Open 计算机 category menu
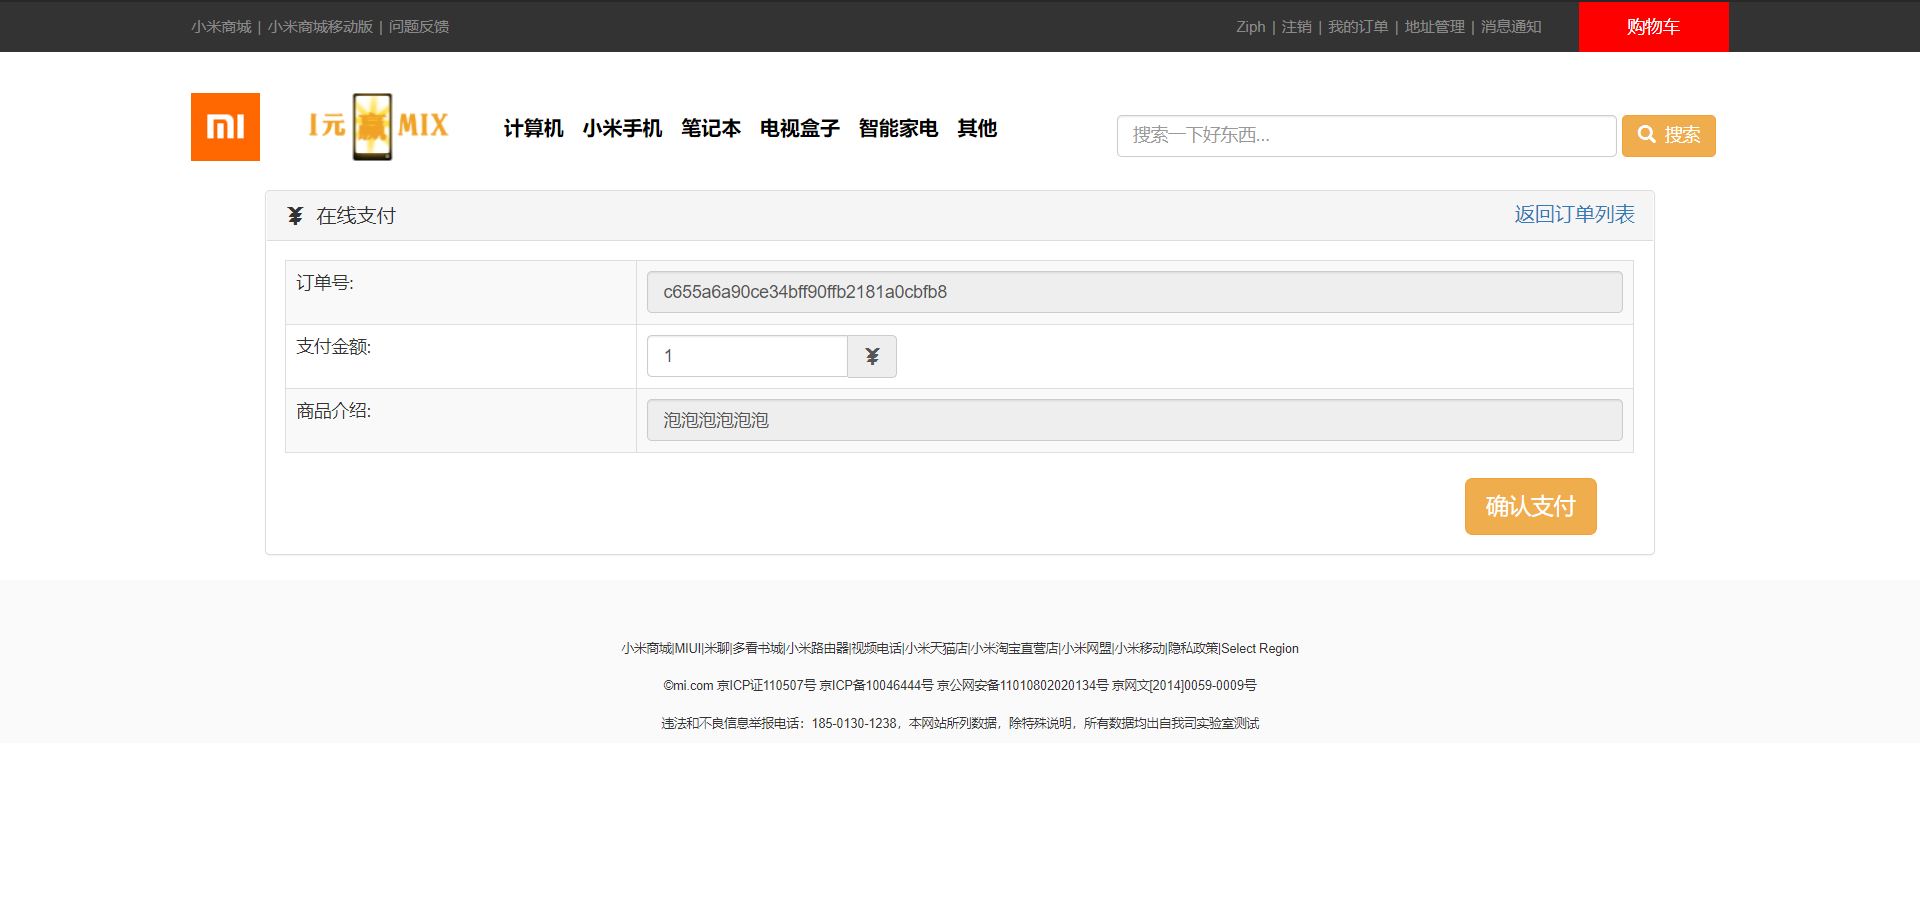Viewport: 1920px width, 899px height. pyautogui.click(x=533, y=128)
